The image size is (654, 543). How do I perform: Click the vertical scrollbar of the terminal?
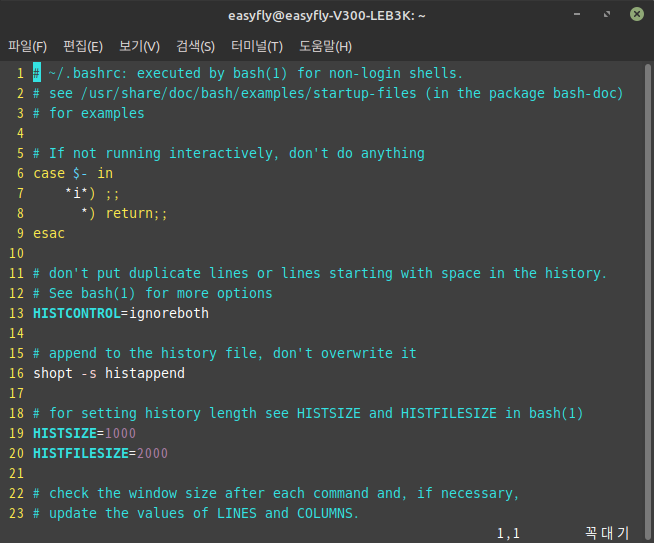(647, 300)
